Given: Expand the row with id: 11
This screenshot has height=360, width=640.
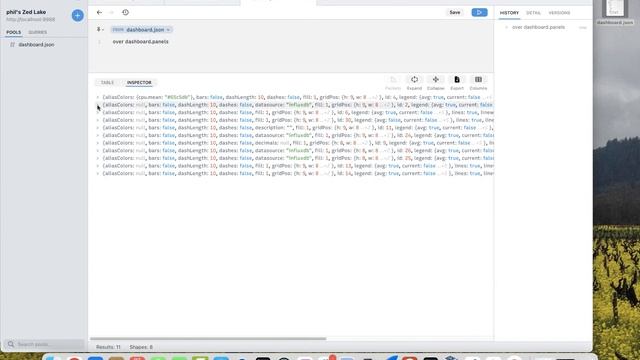Looking at the screenshot, I should [x=98, y=128].
